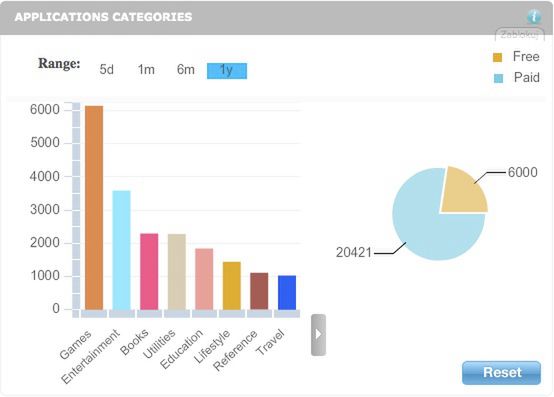Click the info icon in header
The width and height of the screenshot is (554, 397).
coord(534,16)
